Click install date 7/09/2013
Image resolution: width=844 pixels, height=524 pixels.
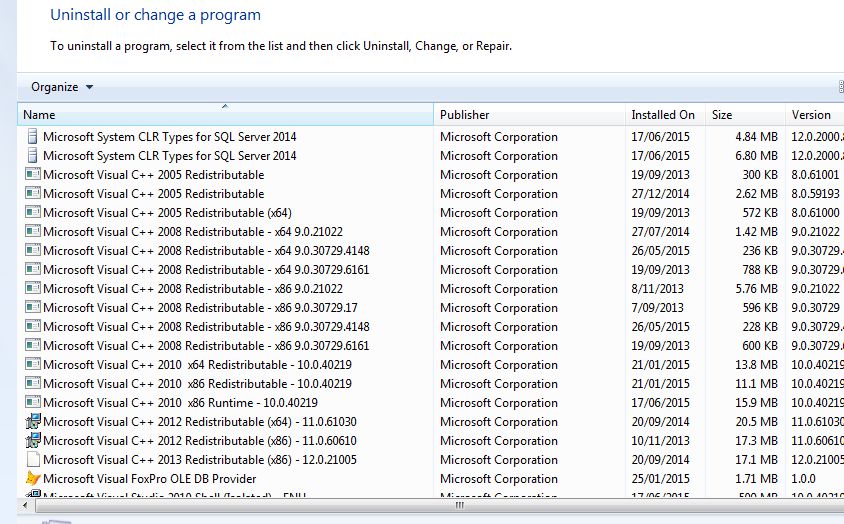pos(657,308)
